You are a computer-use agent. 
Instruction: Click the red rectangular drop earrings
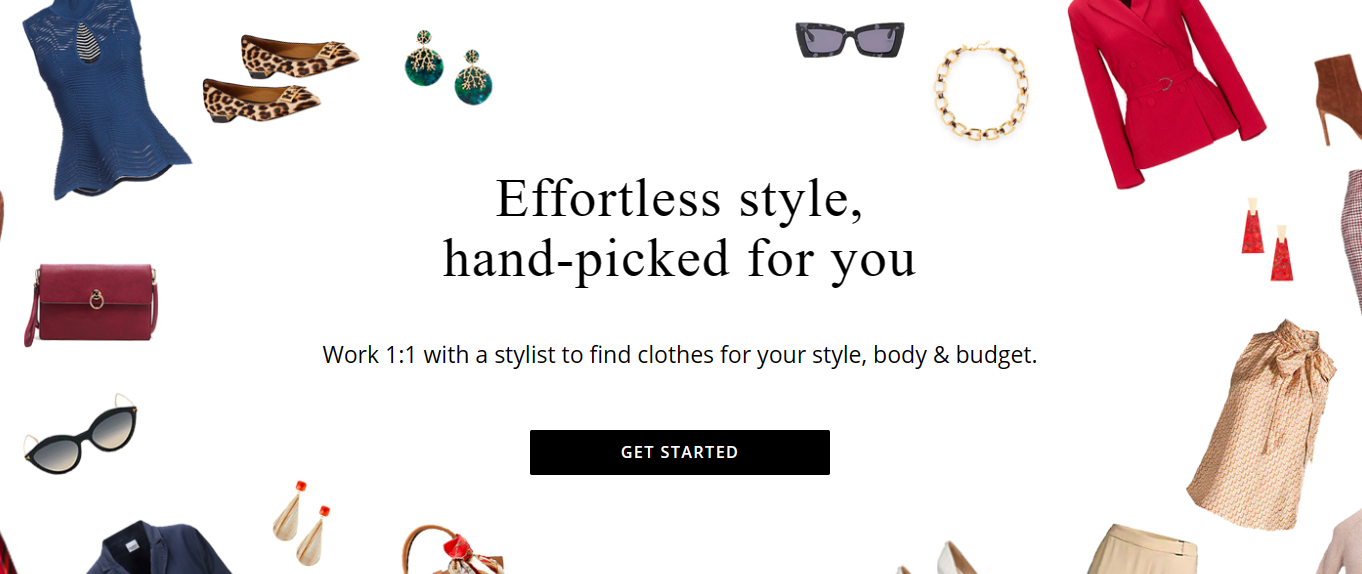point(1266,239)
